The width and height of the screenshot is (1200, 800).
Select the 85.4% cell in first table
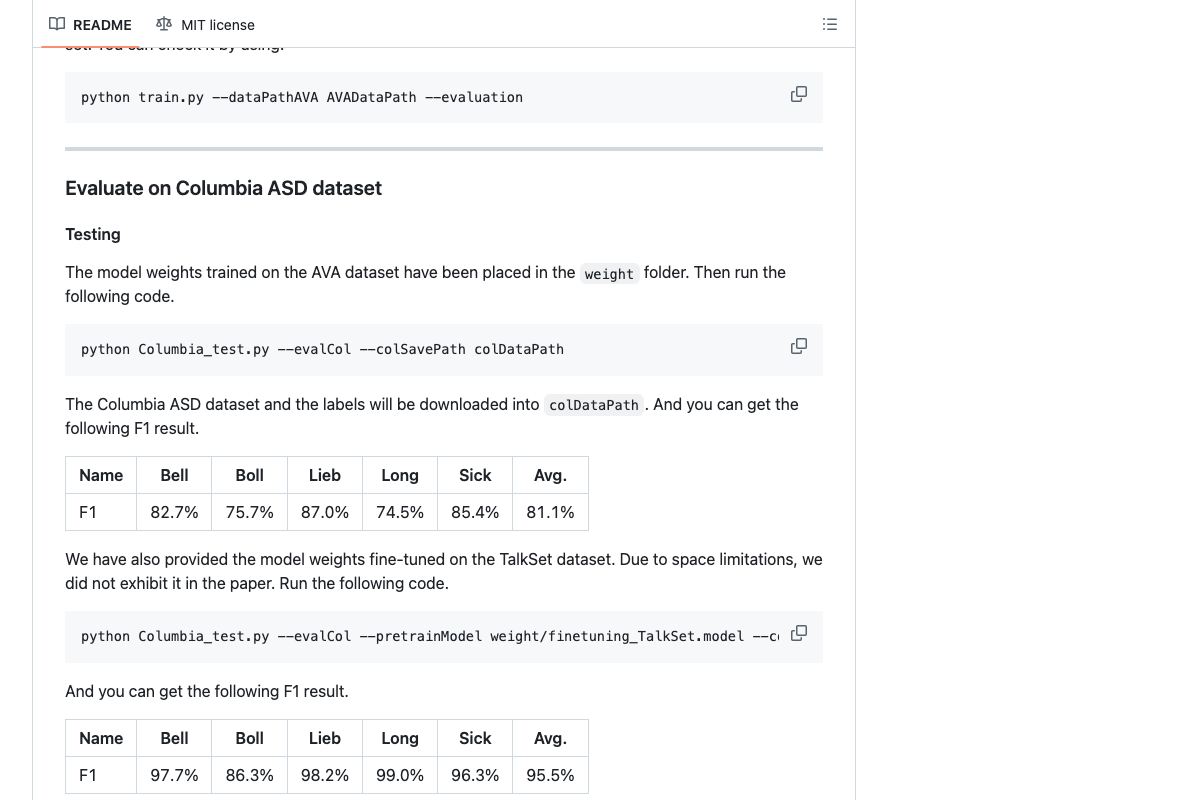point(475,512)
